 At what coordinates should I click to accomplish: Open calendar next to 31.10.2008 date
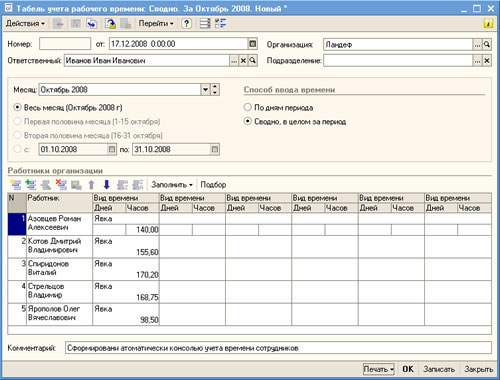pos(215,149)
